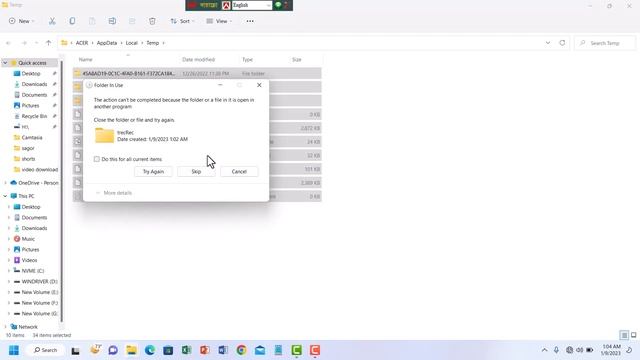
Task: Select Videos under This PC
Action: 29,260
